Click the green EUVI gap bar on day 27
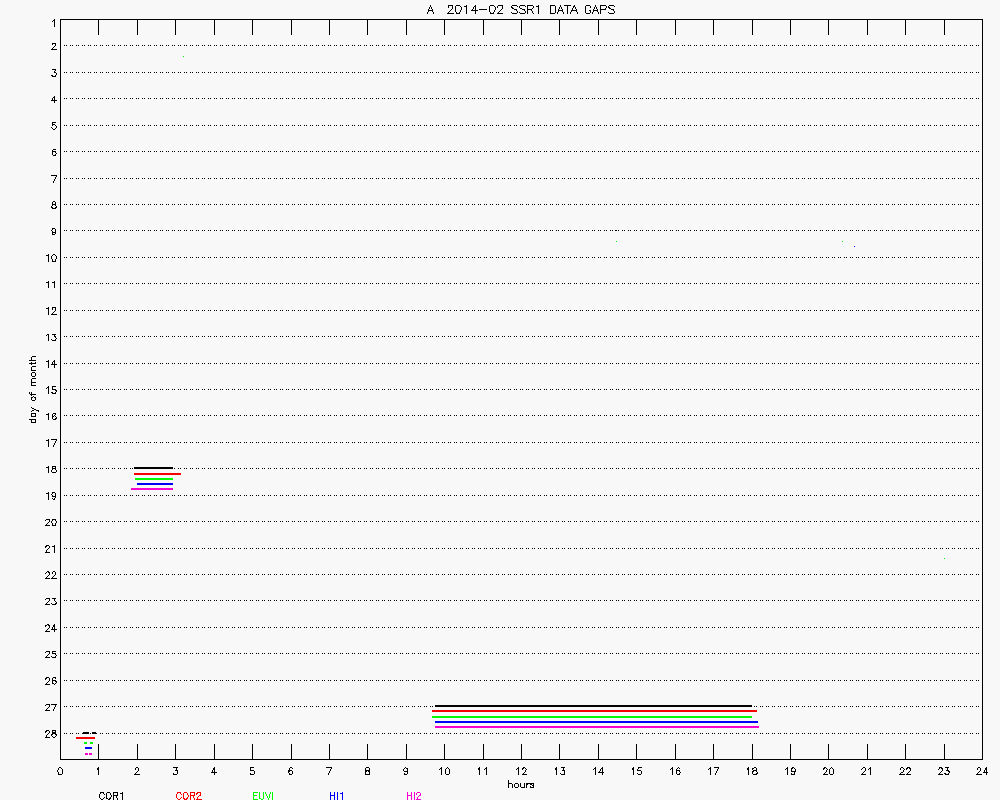This screenshot has width=1000, height=800. pyautogui.click(x=592, y=716)
